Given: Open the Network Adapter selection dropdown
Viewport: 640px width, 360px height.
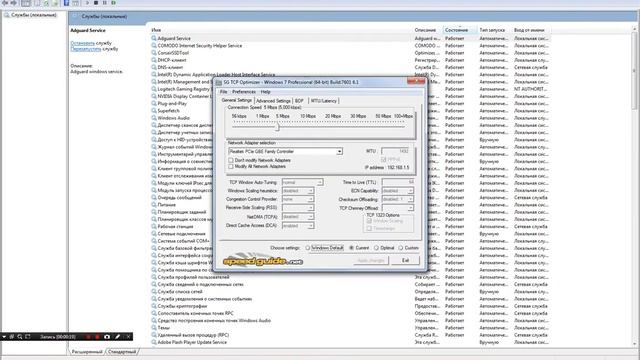Looking at the screenshot, I should pyautogui.click(x=339, y=151).
